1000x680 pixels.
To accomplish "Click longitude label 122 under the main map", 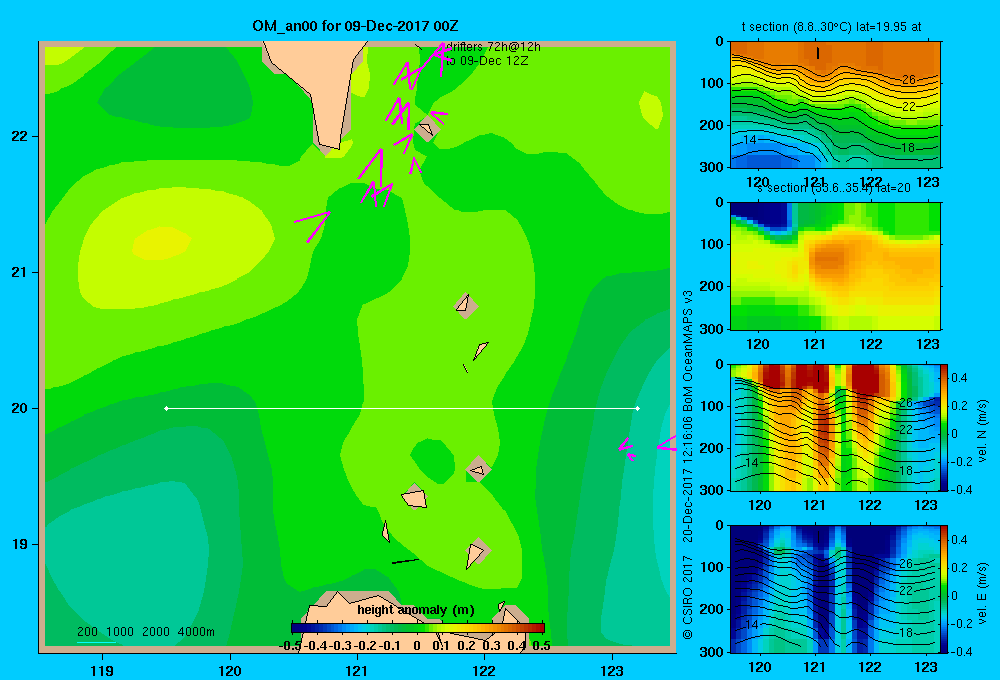I will coord(484,670).
